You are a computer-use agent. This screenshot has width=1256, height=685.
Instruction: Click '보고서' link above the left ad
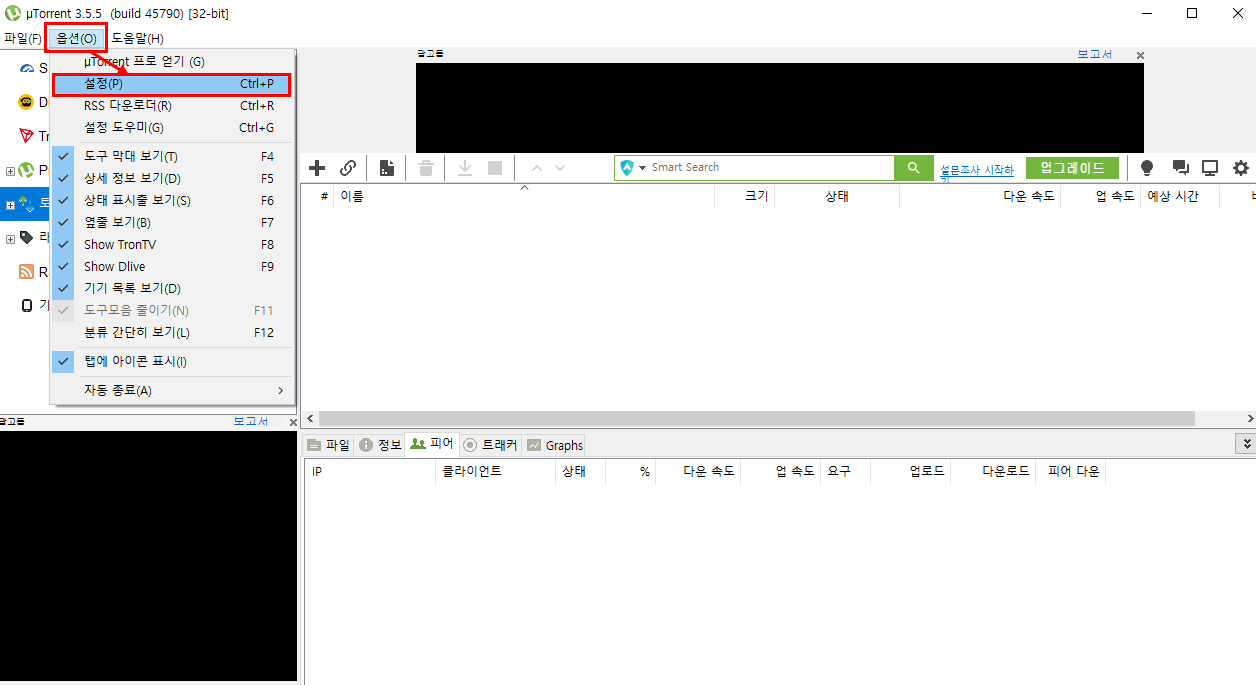coord(250,421)
